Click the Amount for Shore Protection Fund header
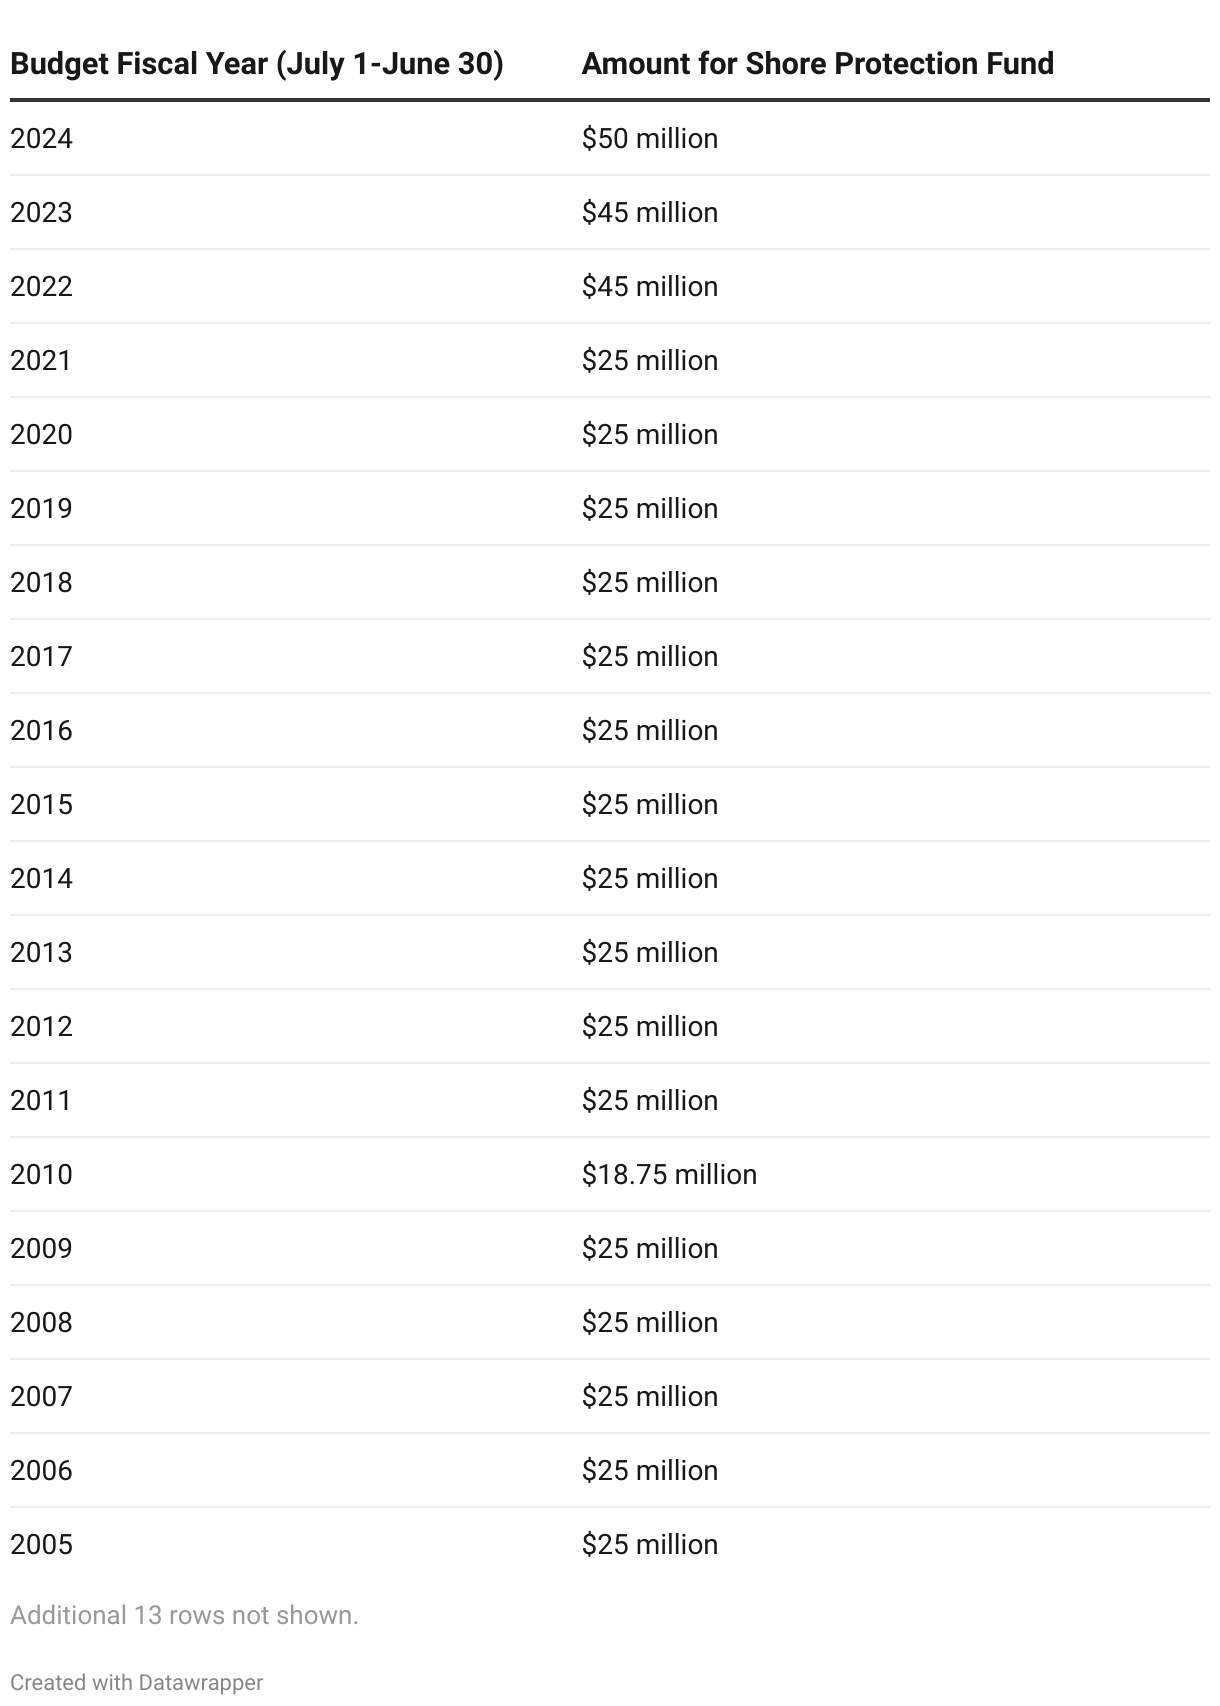The height and width of the screenshot is (1706, 1220). (818, 64)
